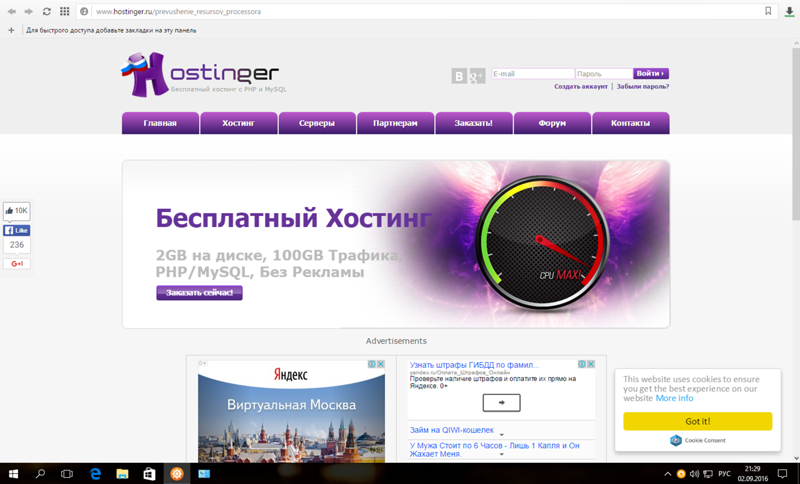Launch Microsoft Edge from the taskbar

pyautogui.click(x=95, y=474)
